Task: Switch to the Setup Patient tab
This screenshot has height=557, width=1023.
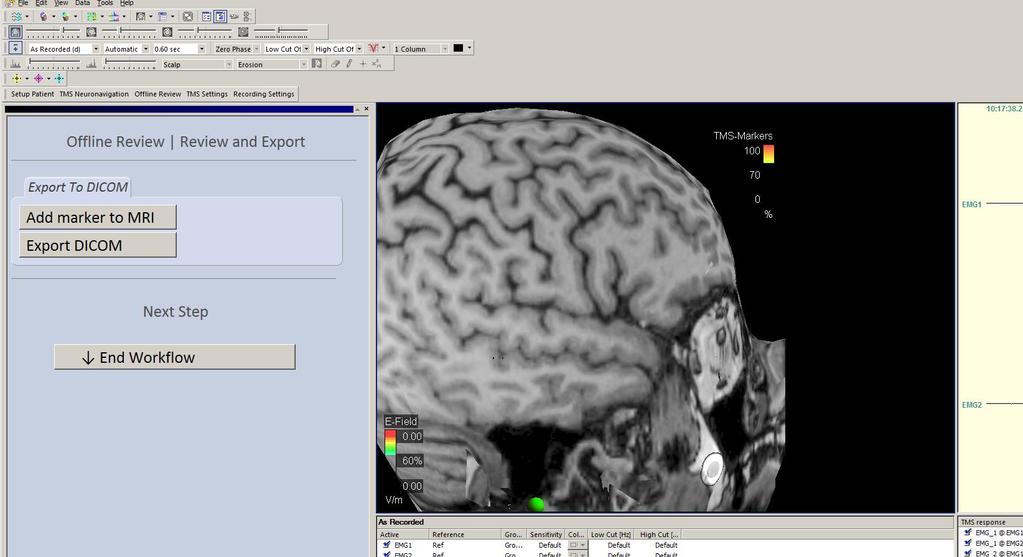Action: pyautogui.click(x=32, y=94)
